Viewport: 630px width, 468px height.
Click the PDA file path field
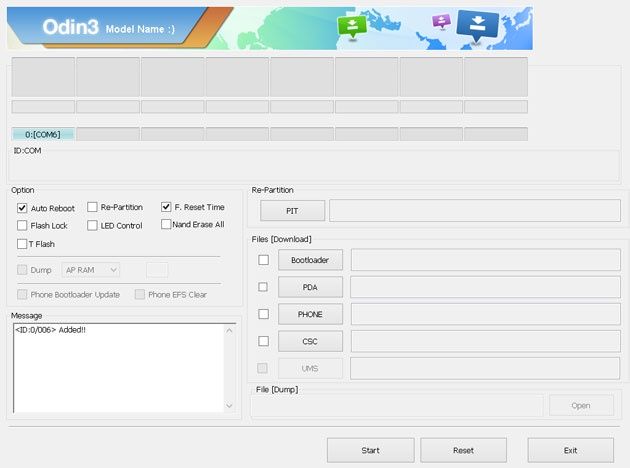tap(485, 287)
